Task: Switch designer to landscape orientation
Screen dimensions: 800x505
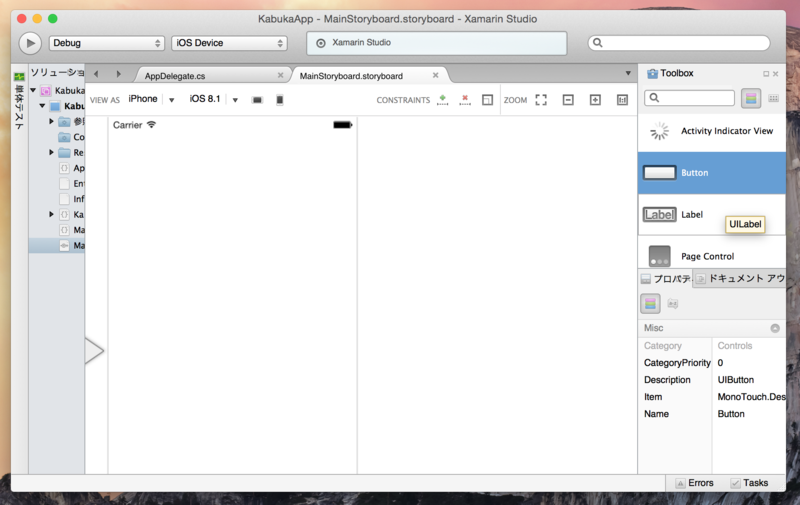Action: click(x=257, y=100)
